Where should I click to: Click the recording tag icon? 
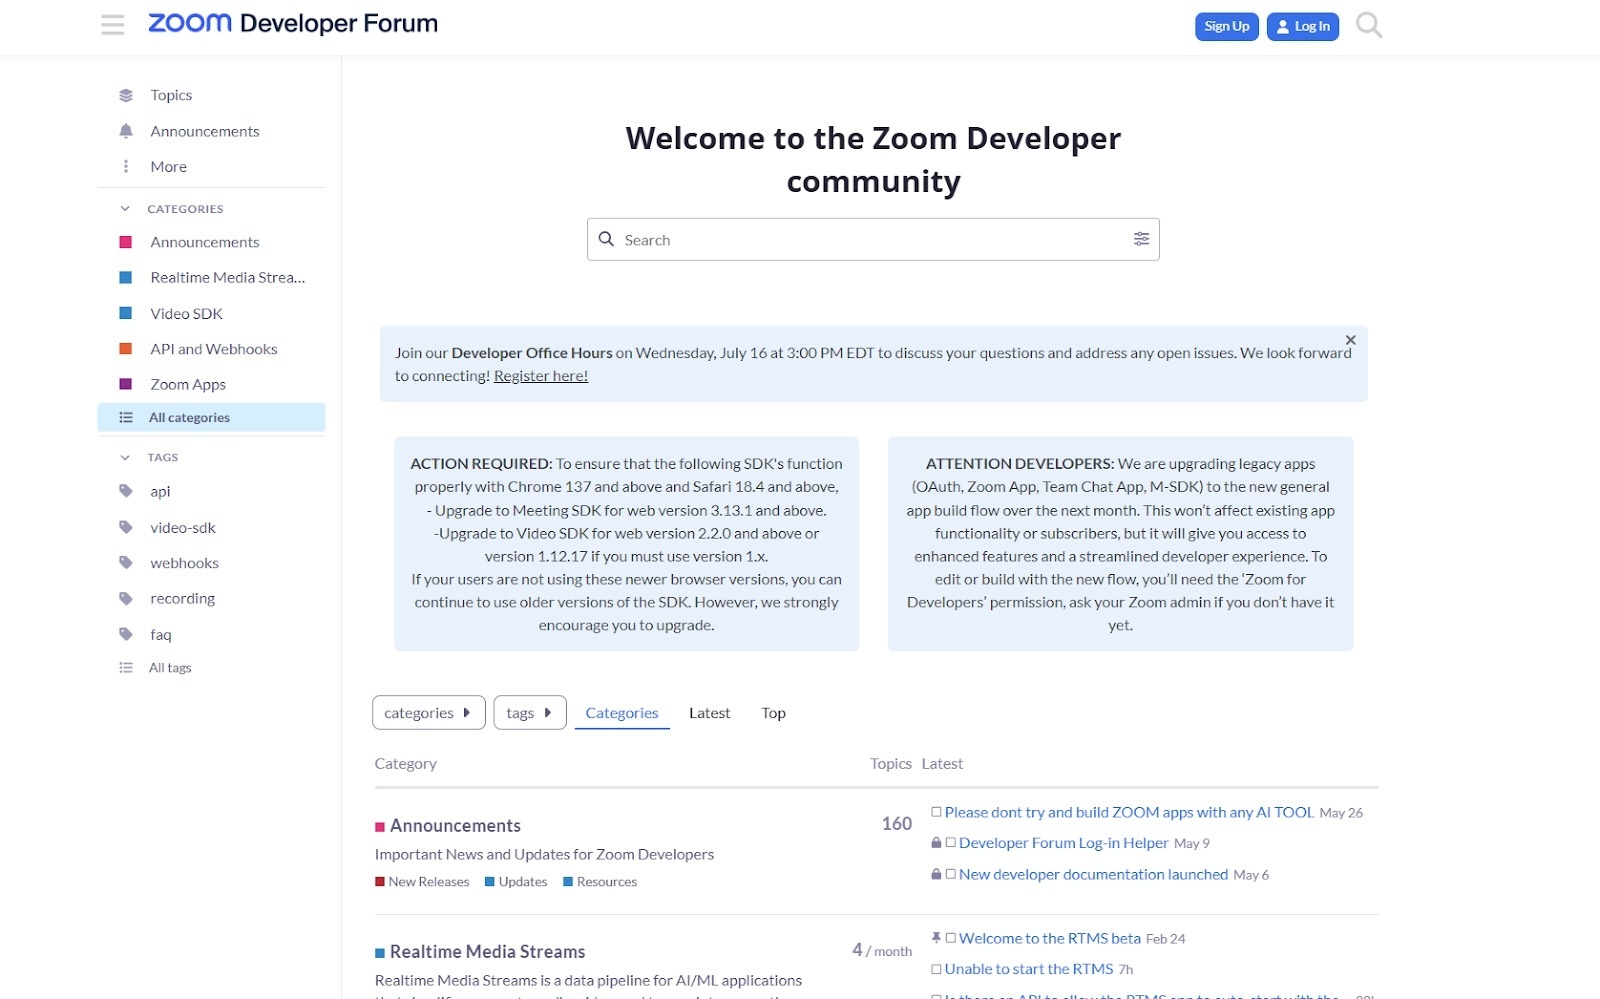[x=126, y=598]
